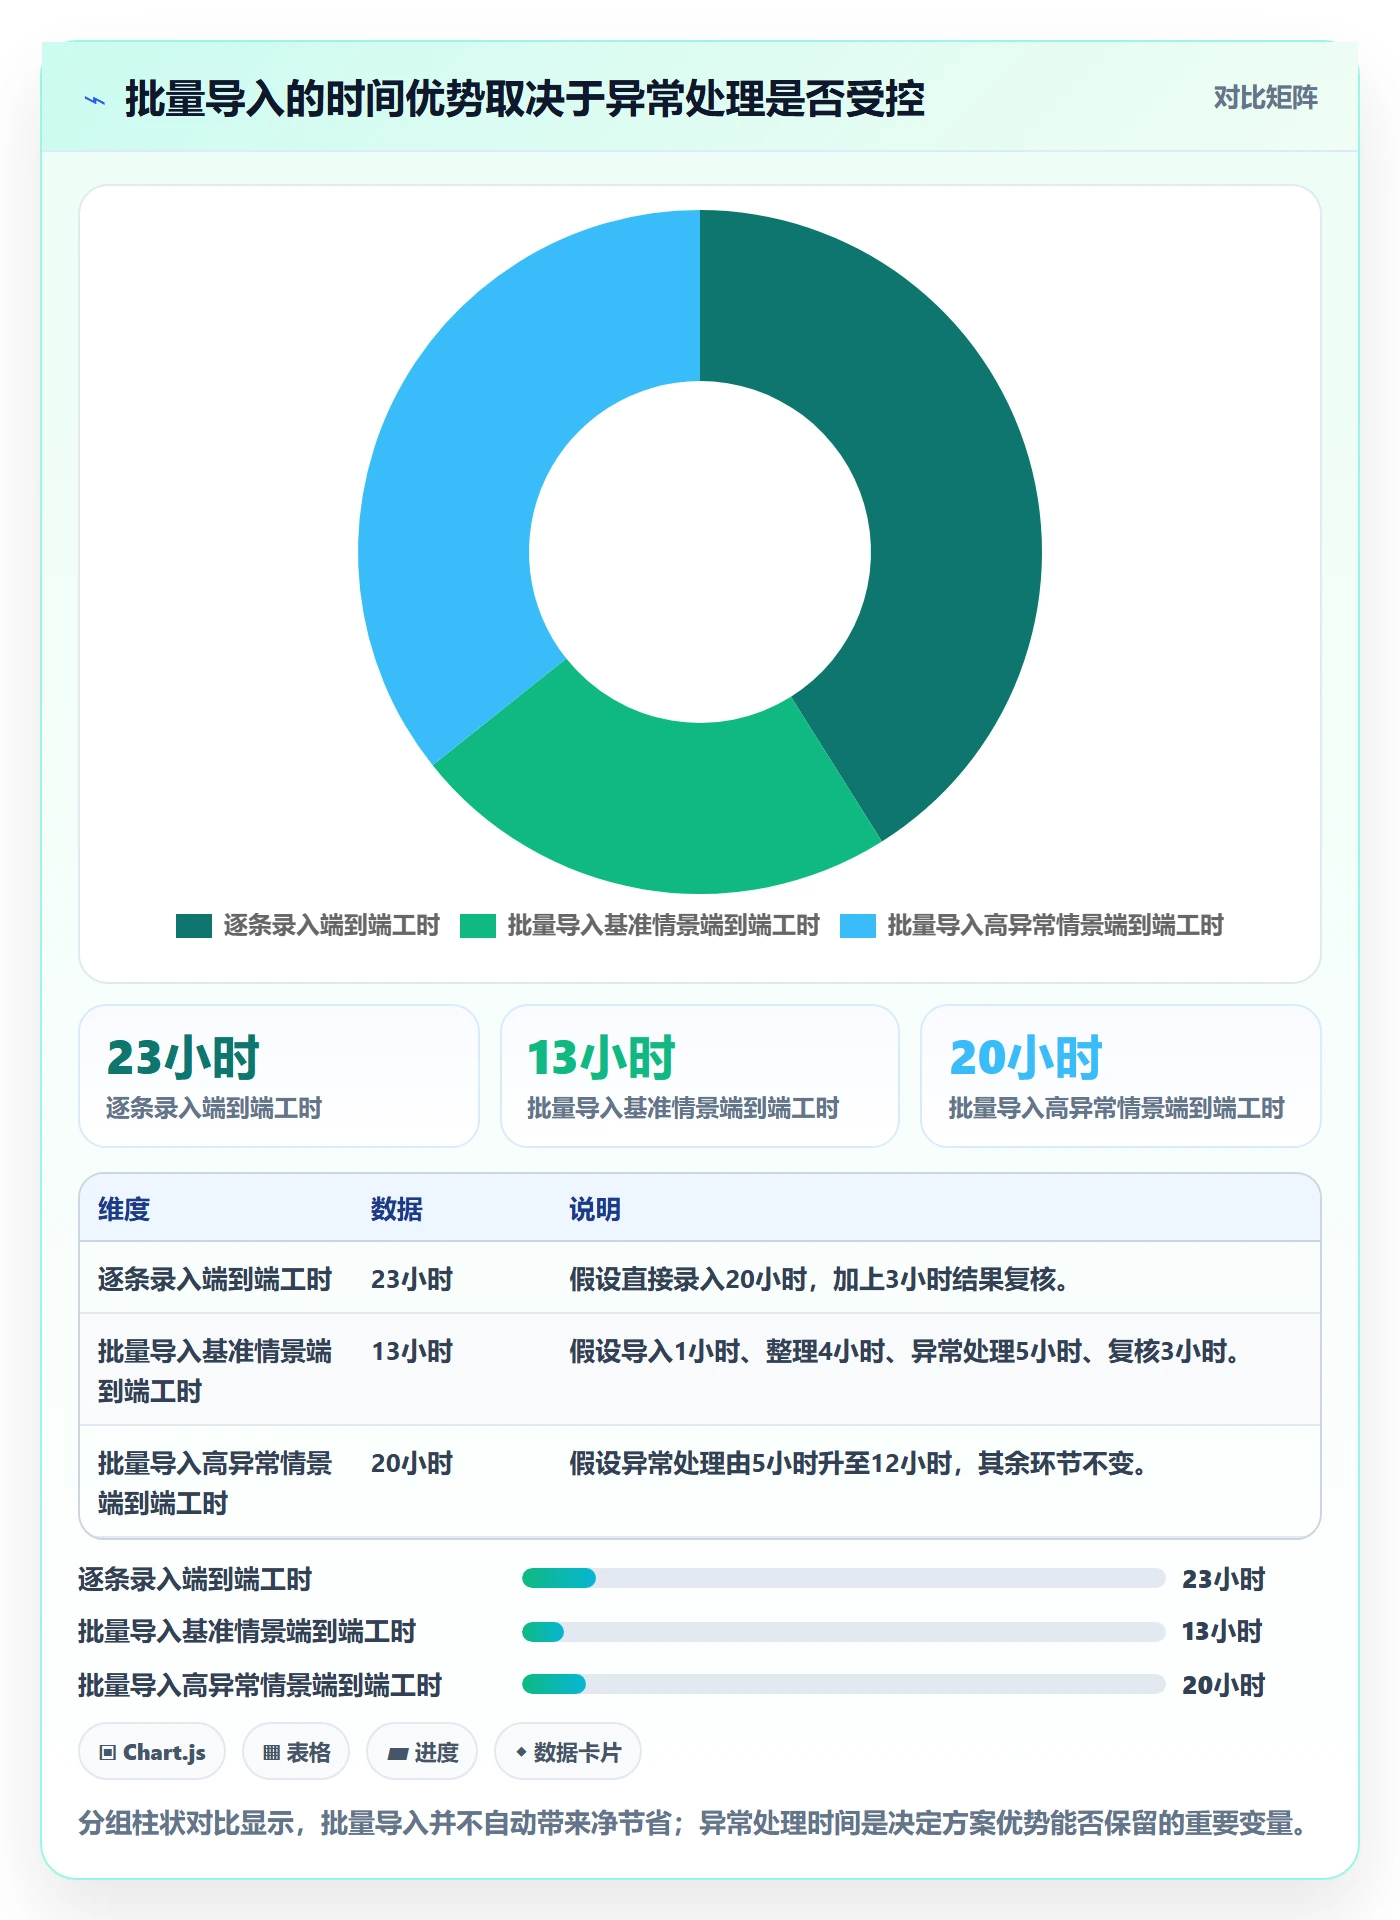The image size is (1400, 1920).
Task: Click 批量导入基准情景端到端工时 table row name
Action: 215,1371
